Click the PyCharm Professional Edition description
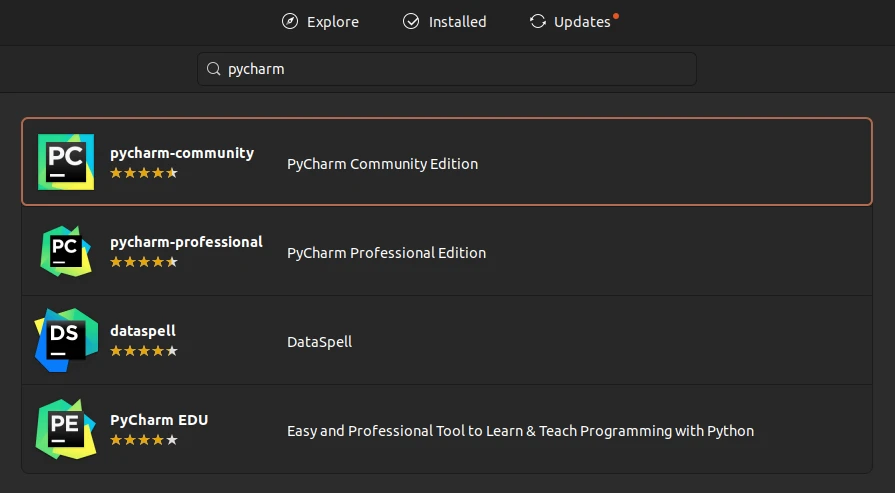895x493 pixels. [x=386, y=253]
